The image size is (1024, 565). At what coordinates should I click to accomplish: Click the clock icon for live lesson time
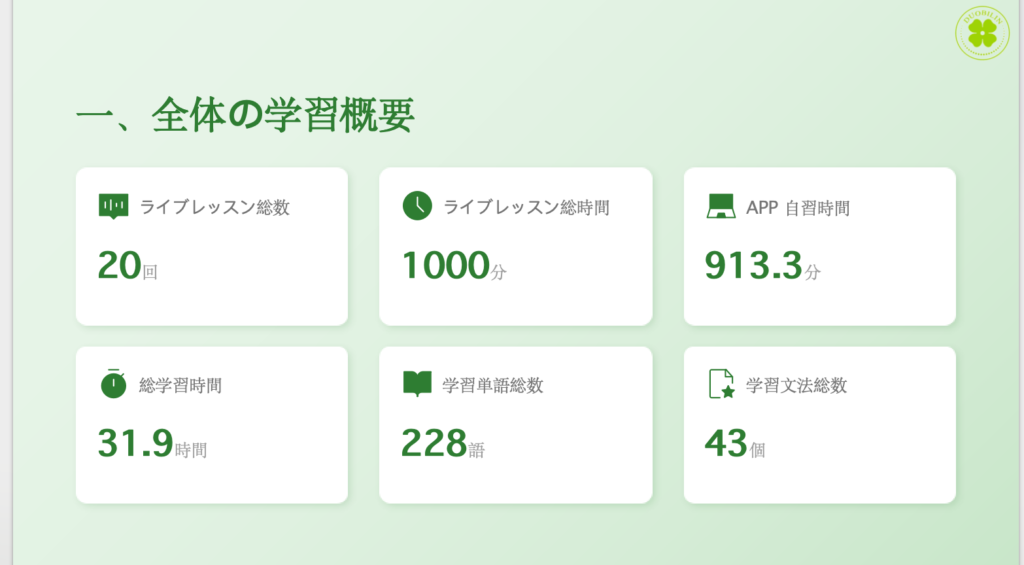click(417, 206)
